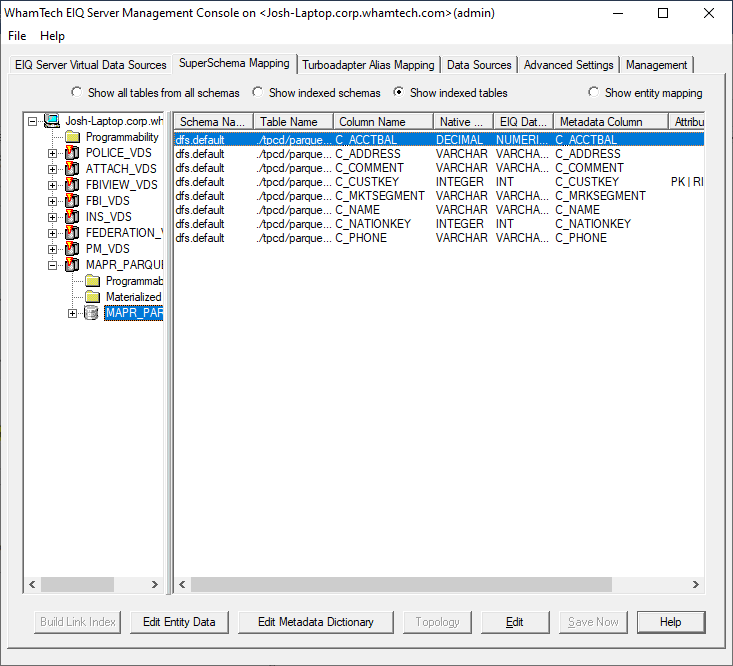The image size is (733, 666).
Task: Click left arrow of tree pane scrollbar
Action: (x=32, y=584)
